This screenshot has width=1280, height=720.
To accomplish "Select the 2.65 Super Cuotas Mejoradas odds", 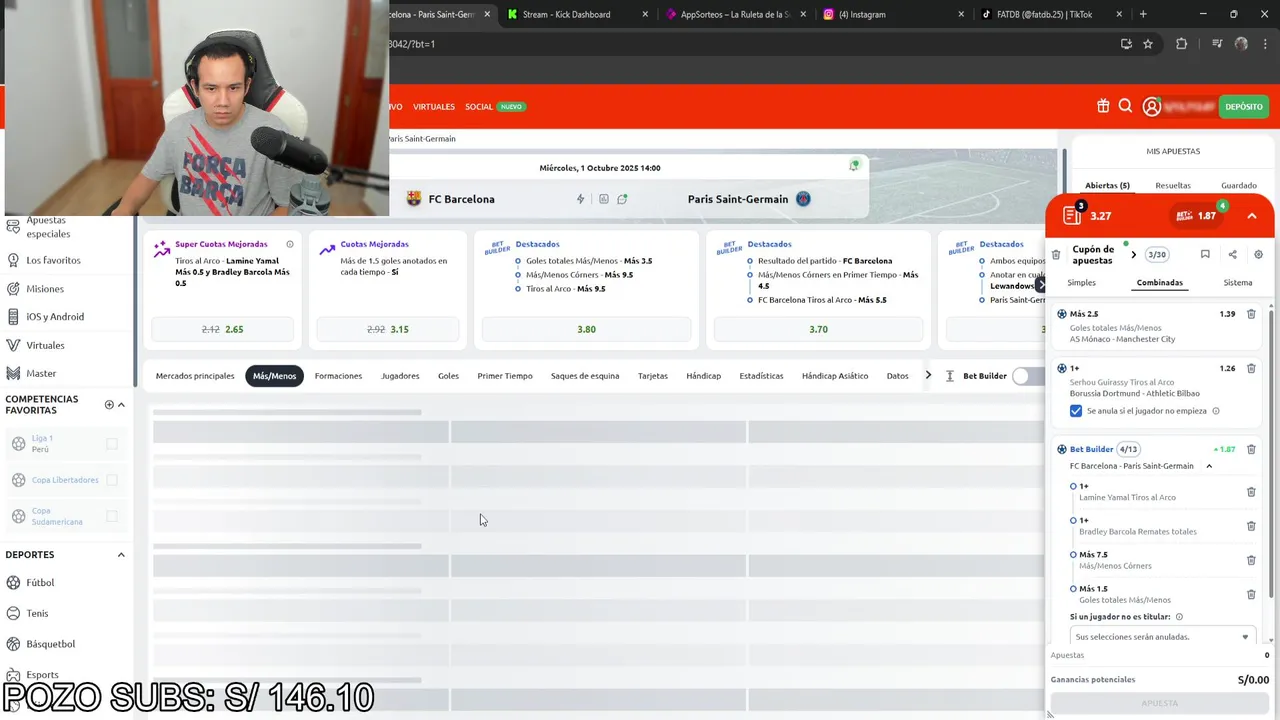I will tap(222, 329).
